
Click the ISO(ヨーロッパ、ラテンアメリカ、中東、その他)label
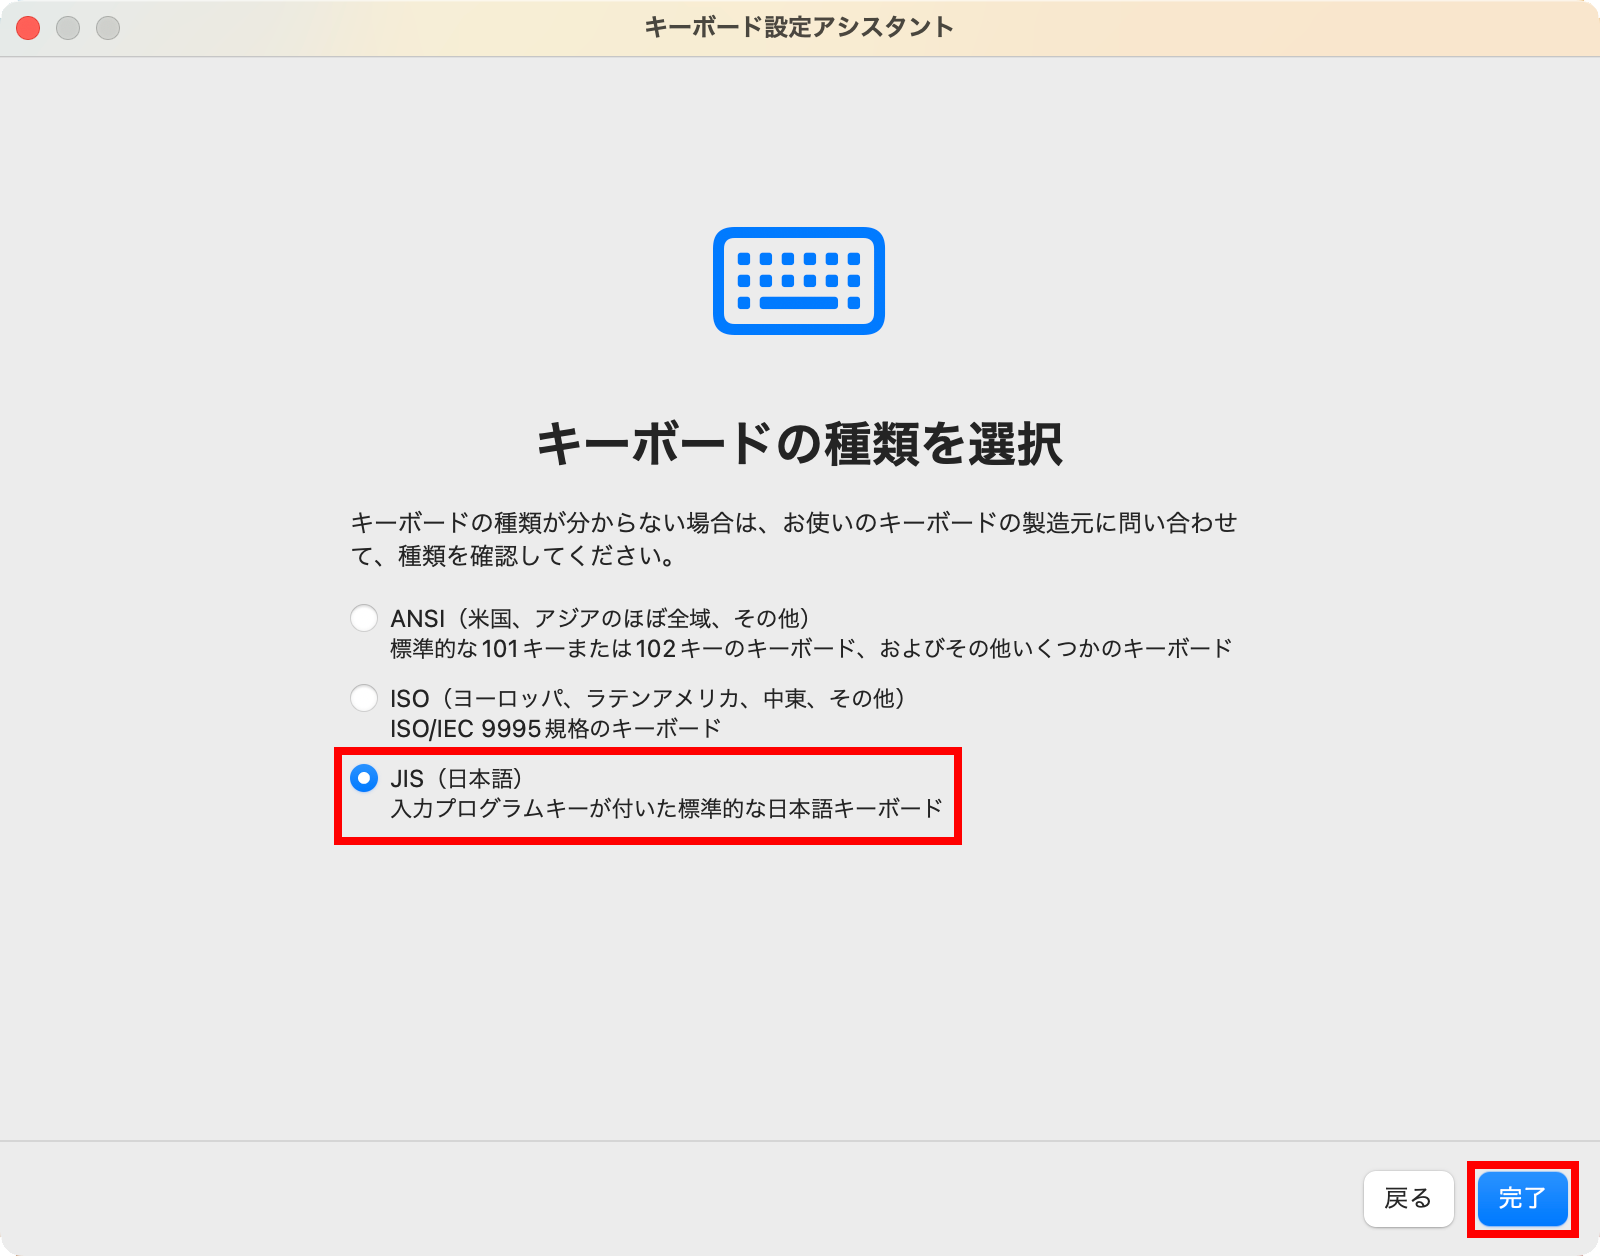(648, 699)
